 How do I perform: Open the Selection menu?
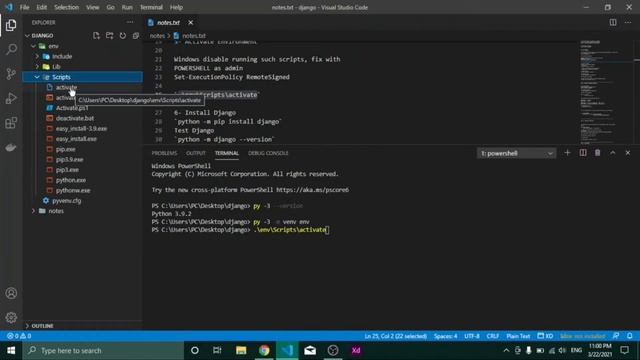coord(66,7)
